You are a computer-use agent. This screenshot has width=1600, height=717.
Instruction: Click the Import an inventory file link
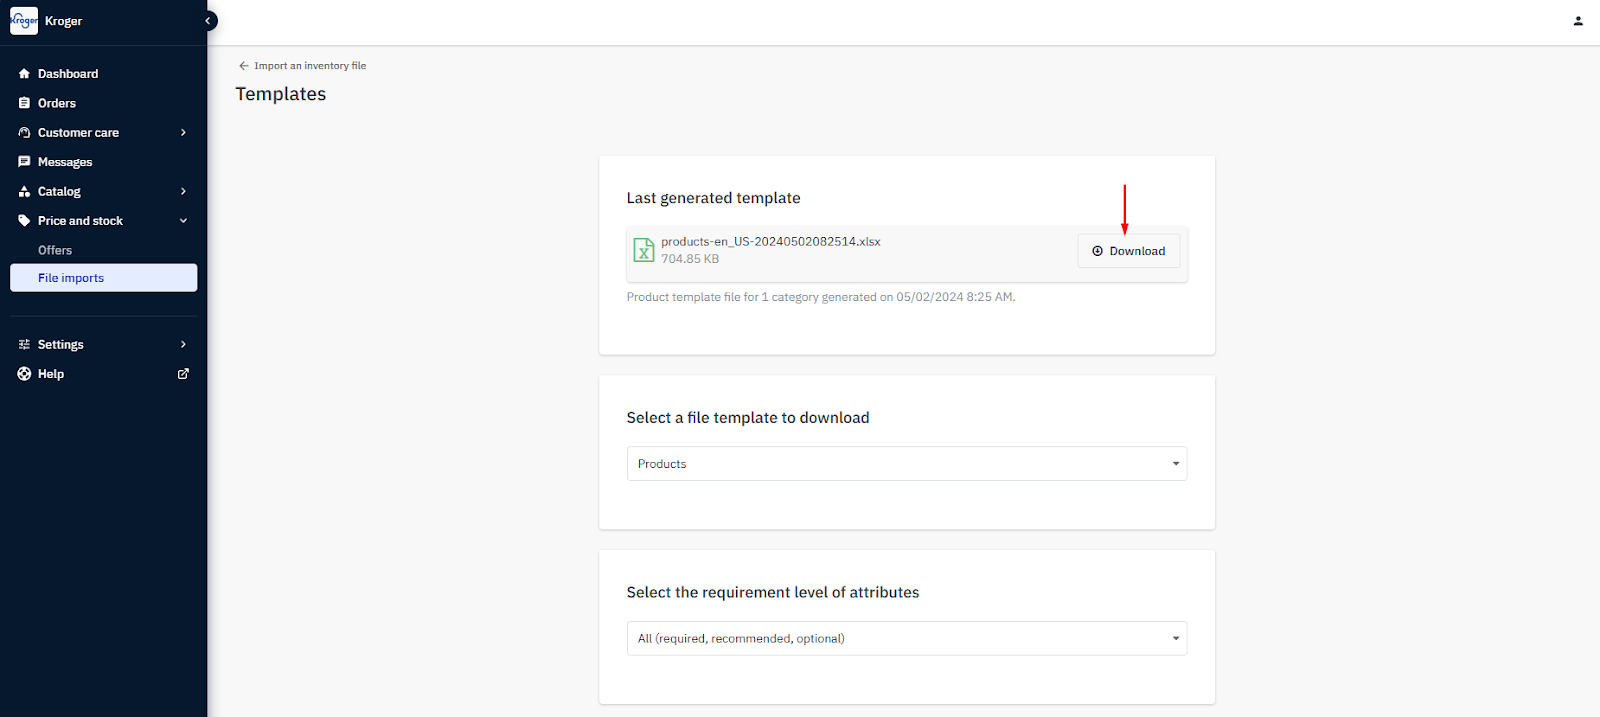pos(310,66)
